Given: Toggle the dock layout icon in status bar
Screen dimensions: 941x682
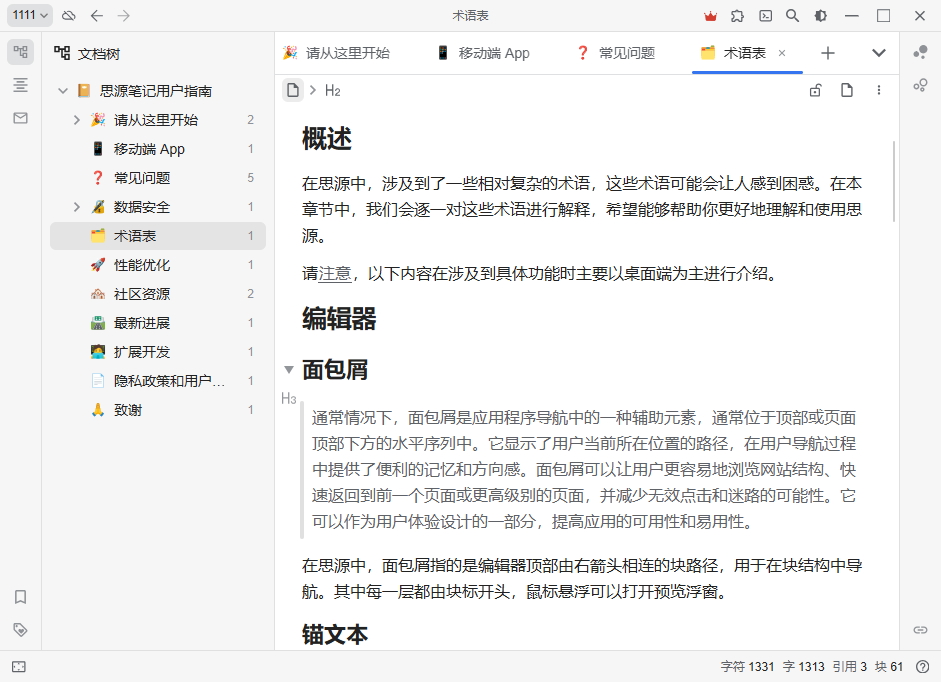Looking at the screenshot, I should coord(19,667).
